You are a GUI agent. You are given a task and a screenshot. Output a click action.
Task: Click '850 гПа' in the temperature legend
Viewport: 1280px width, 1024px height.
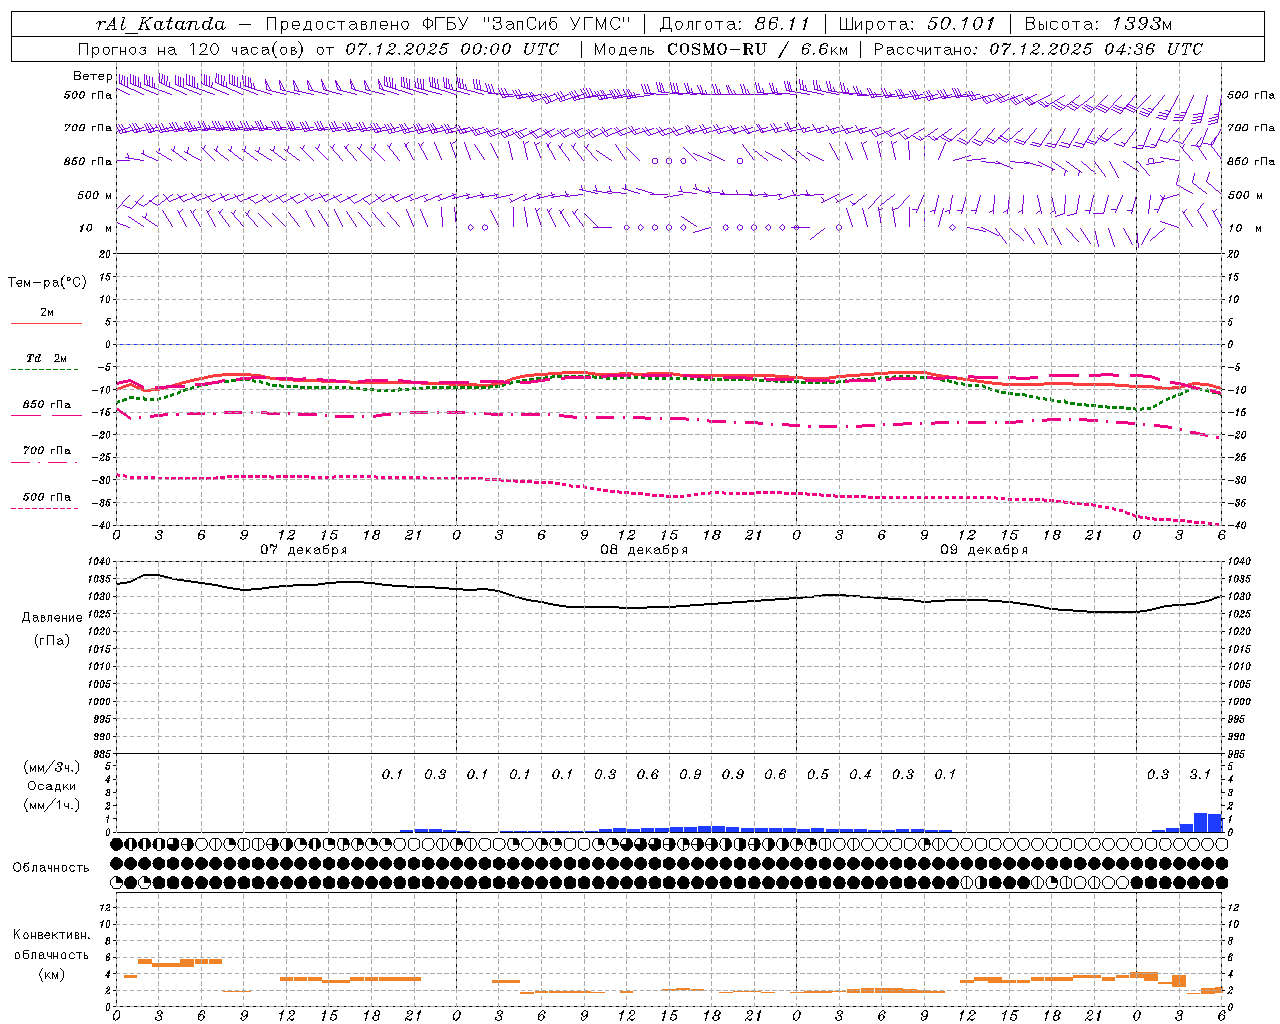pos(47,404)
